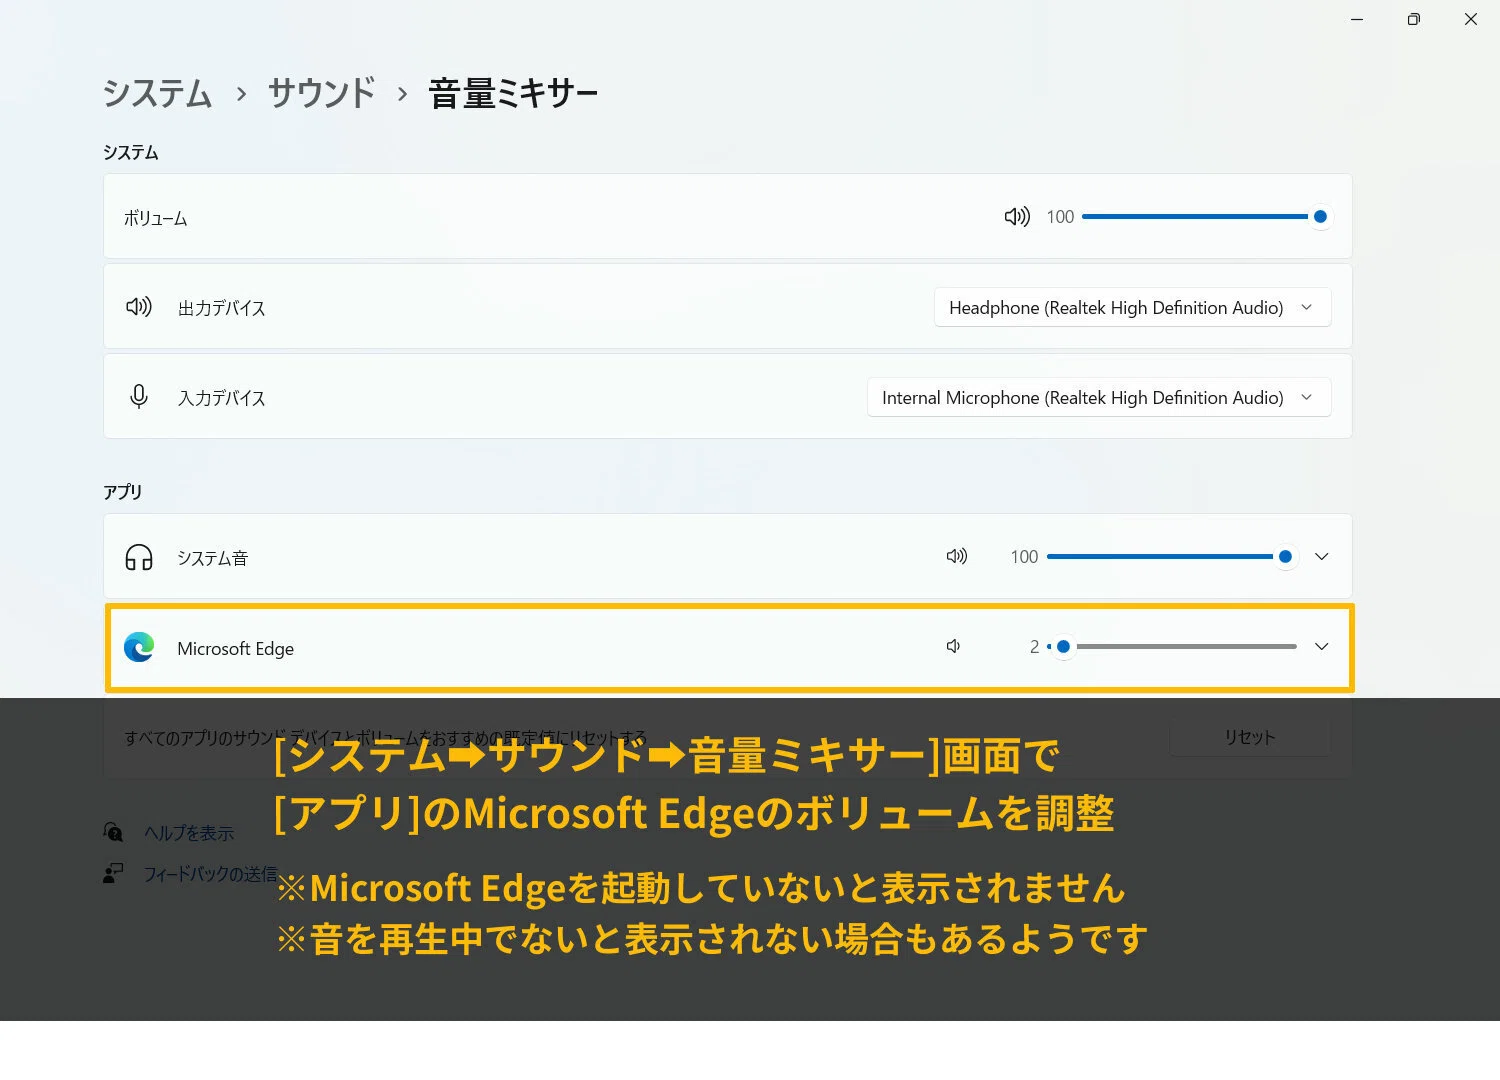Click the Microsoft Edge app name
1500x1080 pixels.
click(x=235, y=648)
